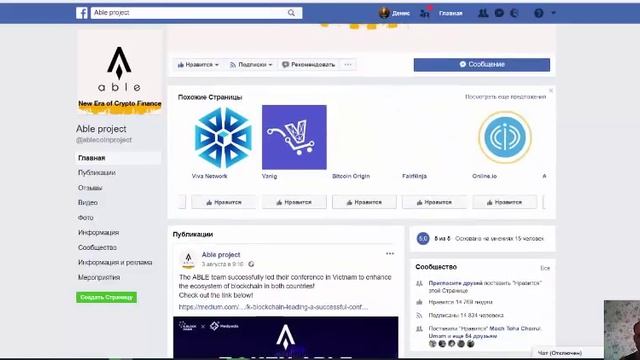The height and width of the screenshot is (360, 640).
Task: Open the medium.com link in the post
Action: (x=273, y=307)
